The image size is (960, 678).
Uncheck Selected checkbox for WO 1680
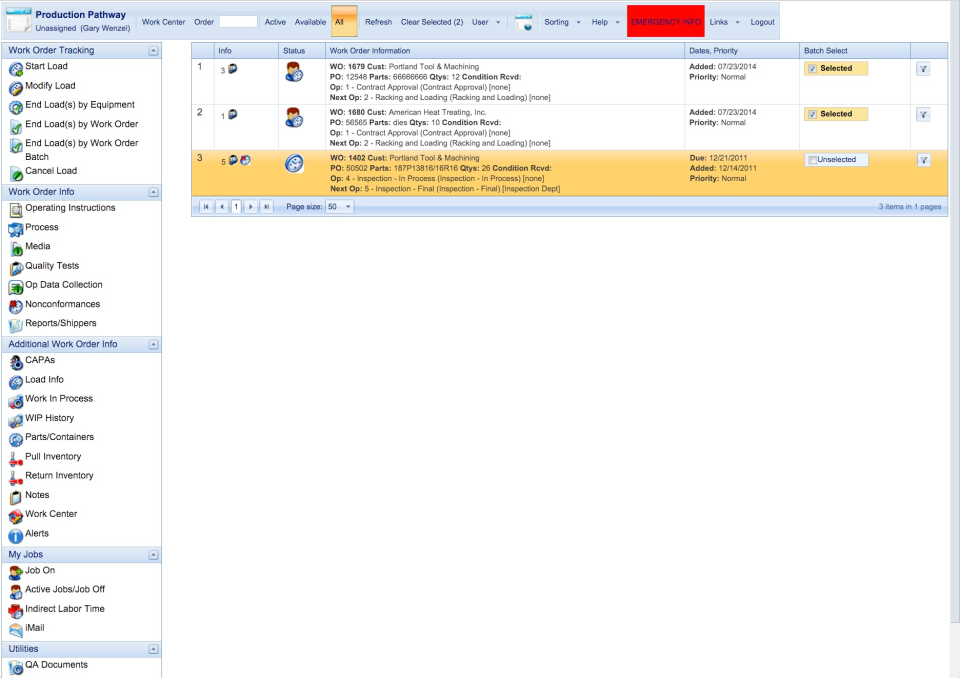point(812,115)
